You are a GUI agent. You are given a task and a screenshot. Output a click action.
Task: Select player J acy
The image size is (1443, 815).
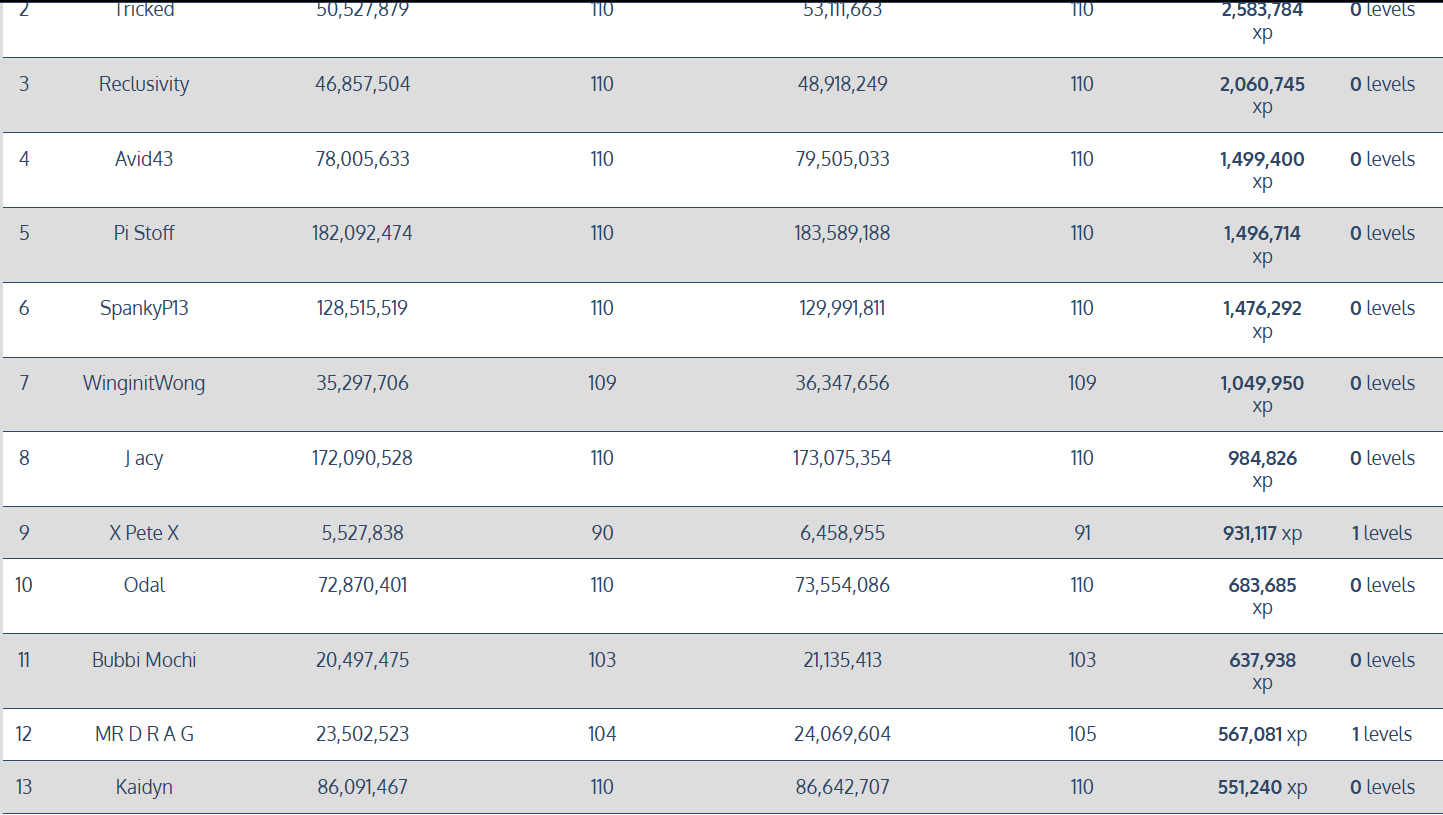point(144,458)
